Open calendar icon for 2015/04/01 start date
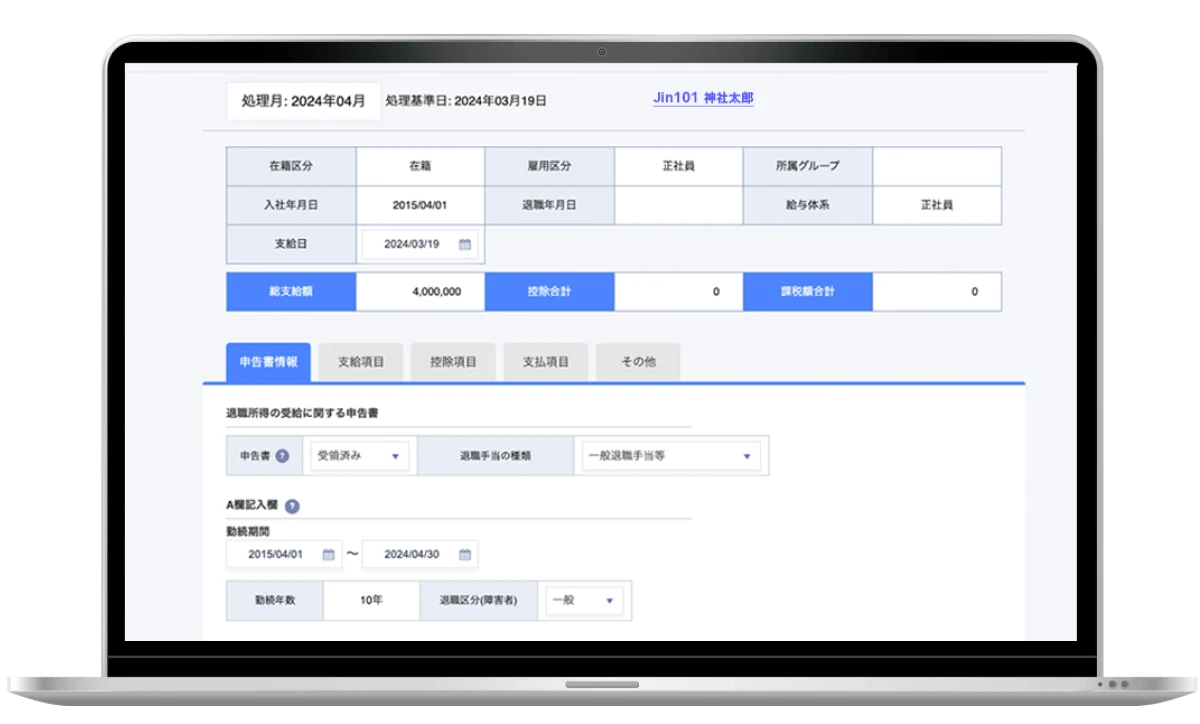The image size is (1200, 724). point(328,554)
